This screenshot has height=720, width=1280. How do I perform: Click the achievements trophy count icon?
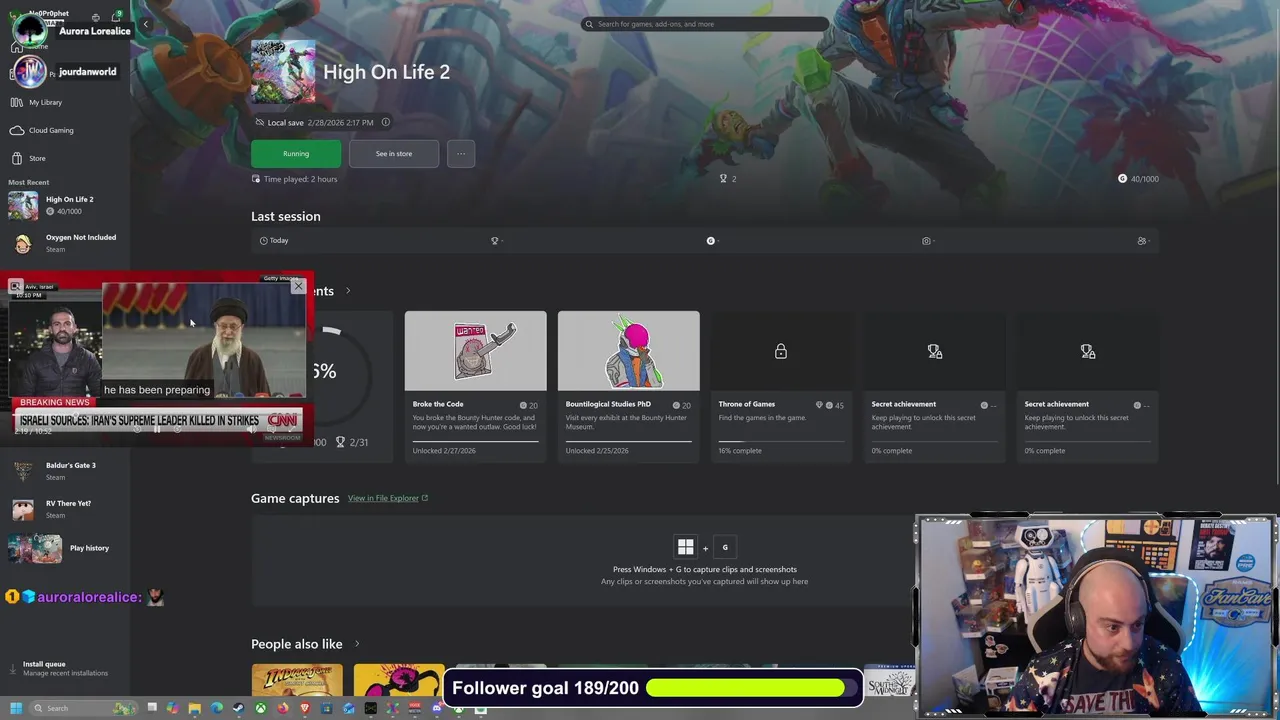(723, 179)
